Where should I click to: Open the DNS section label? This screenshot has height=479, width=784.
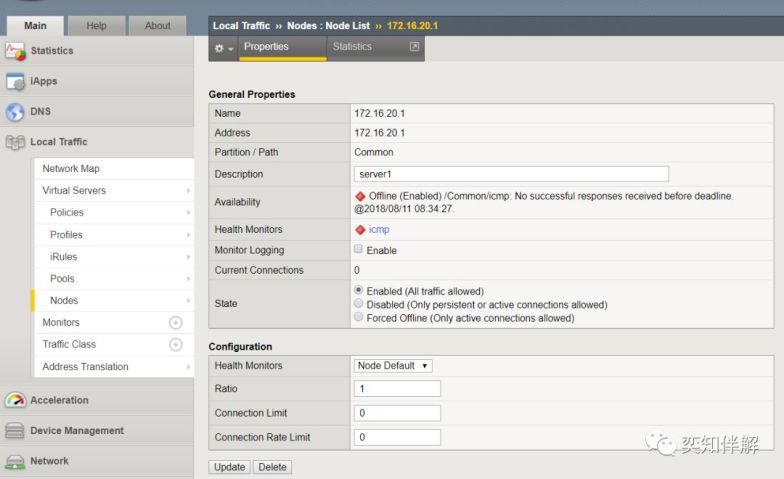click(x=40, y=112)
